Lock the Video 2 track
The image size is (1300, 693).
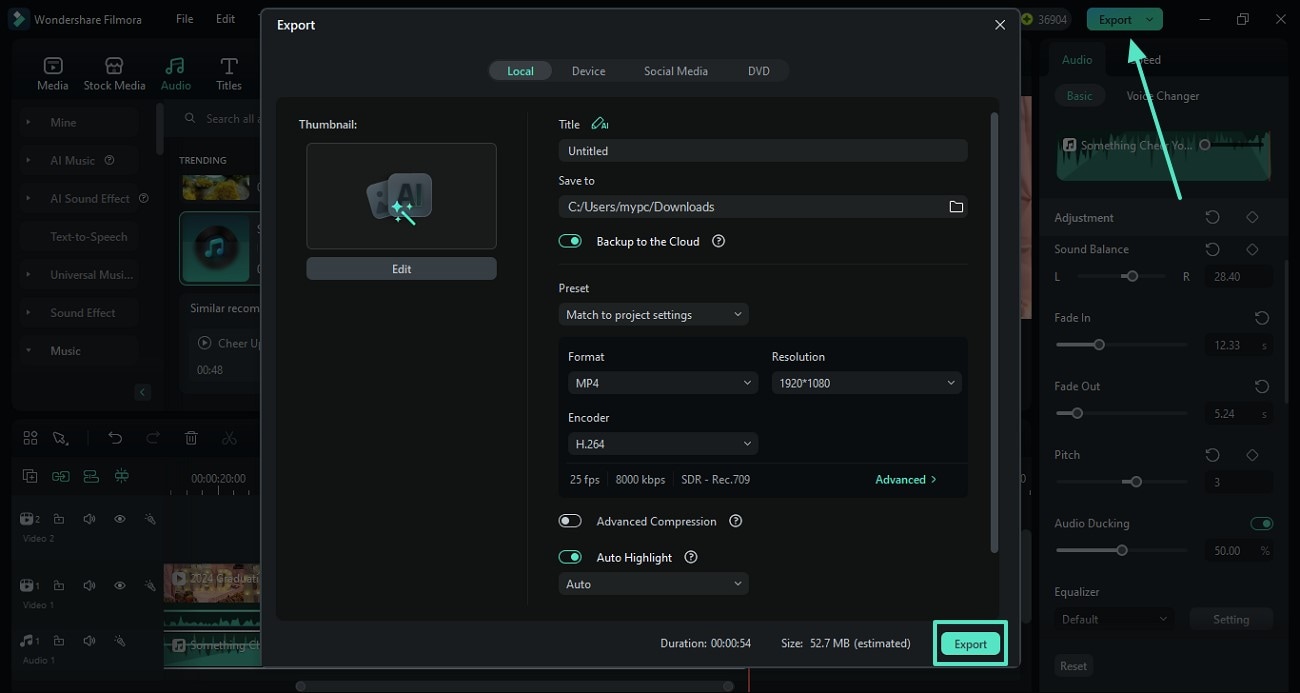coord(59,519)
